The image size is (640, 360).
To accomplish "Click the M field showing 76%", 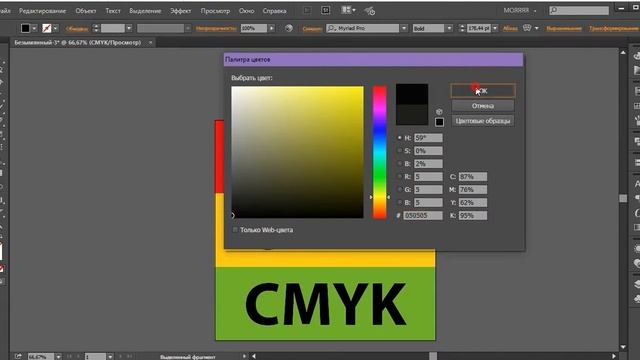I will point(473,189).
